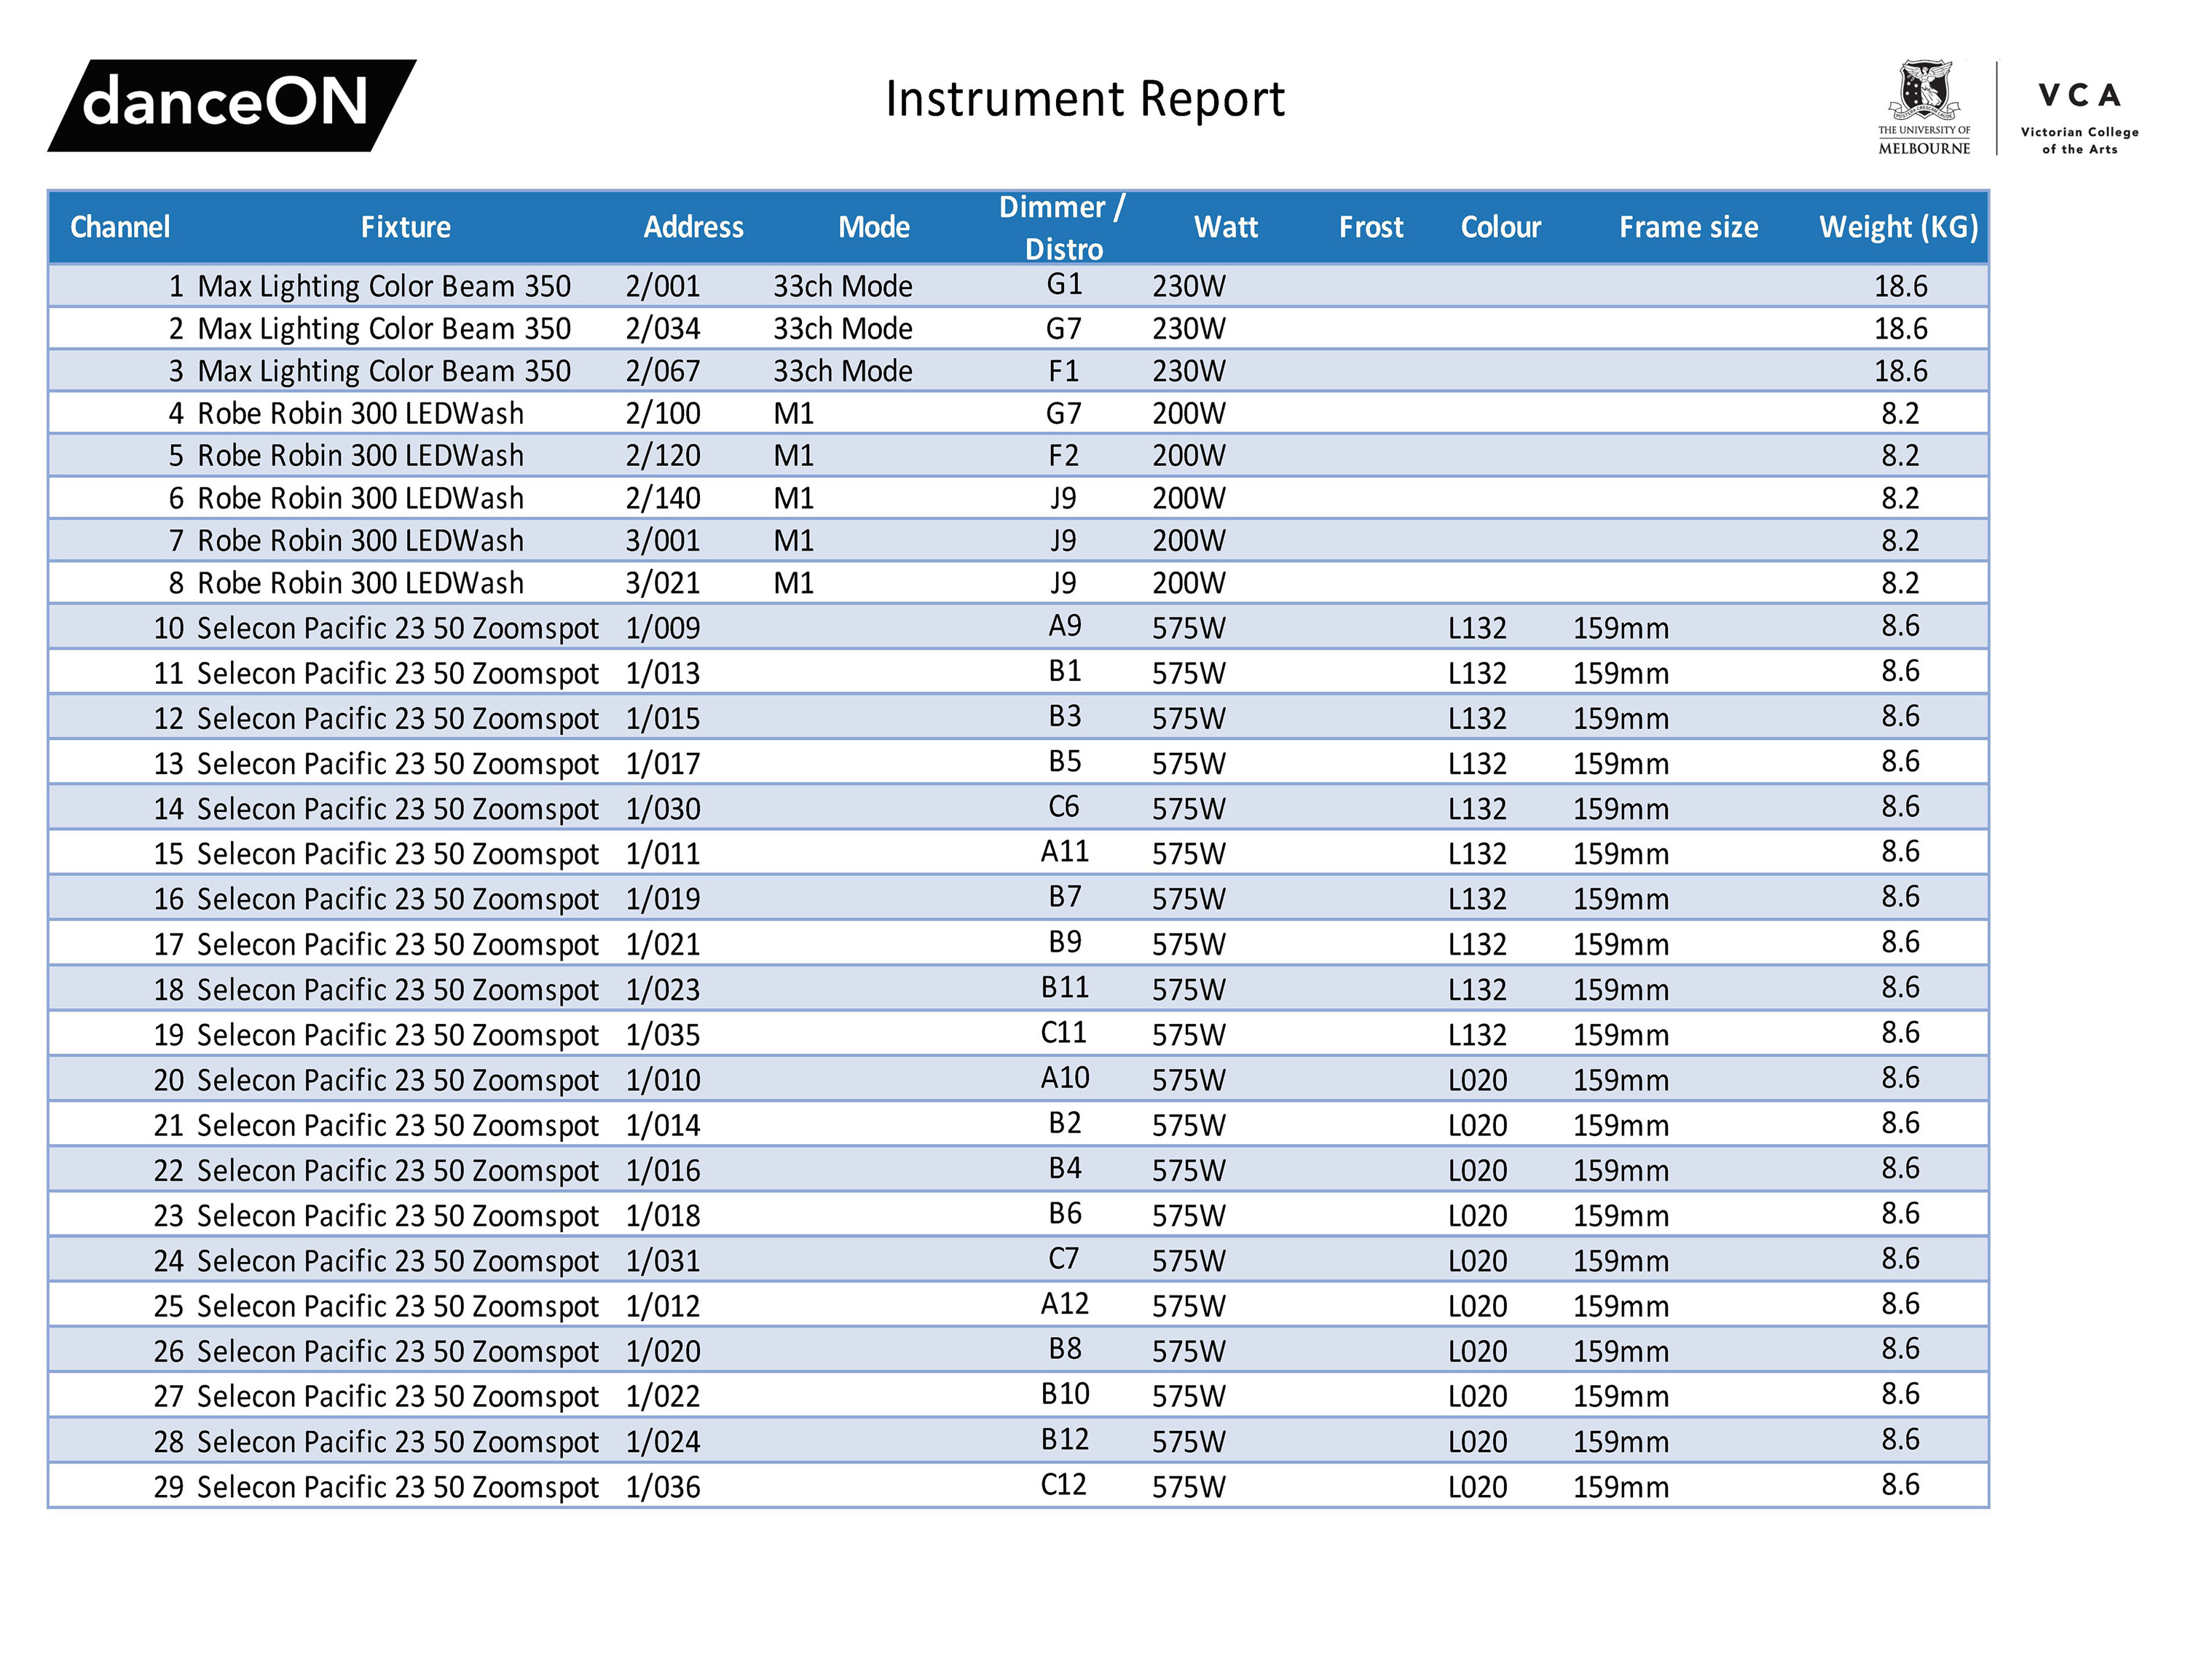Select address 1/035 for channel 19
Image resolution: width=2185 pixels, height=1680 pixels.
pos(662,1035)
